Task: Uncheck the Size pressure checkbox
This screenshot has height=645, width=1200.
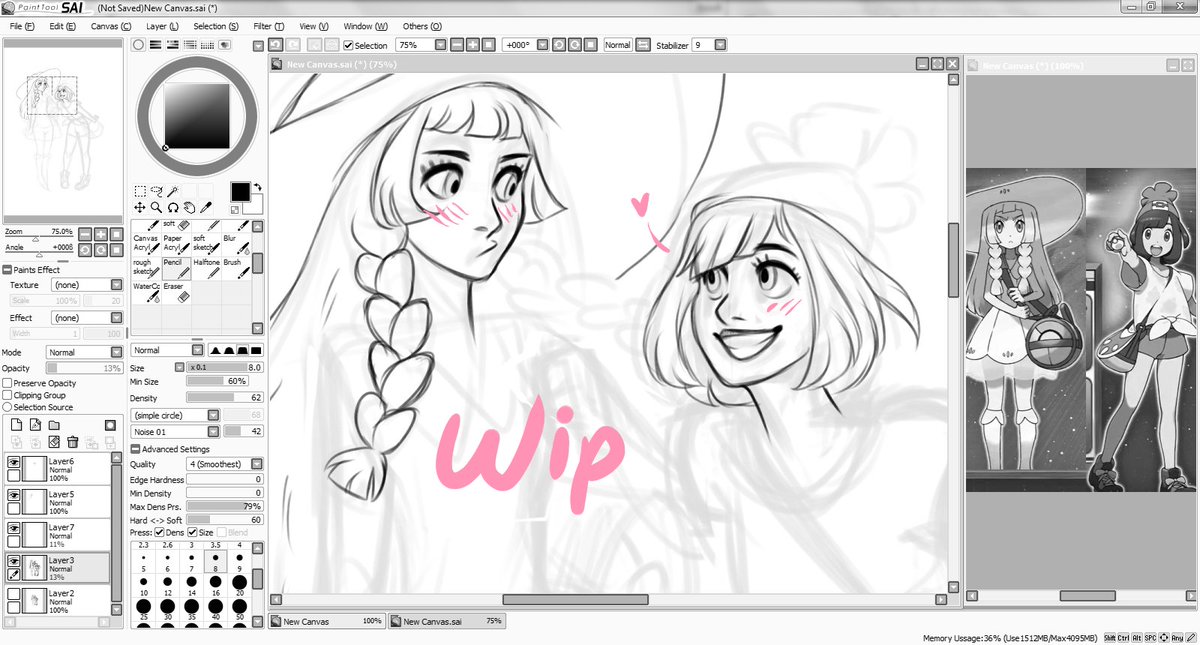Action: (x=193, y=533)
